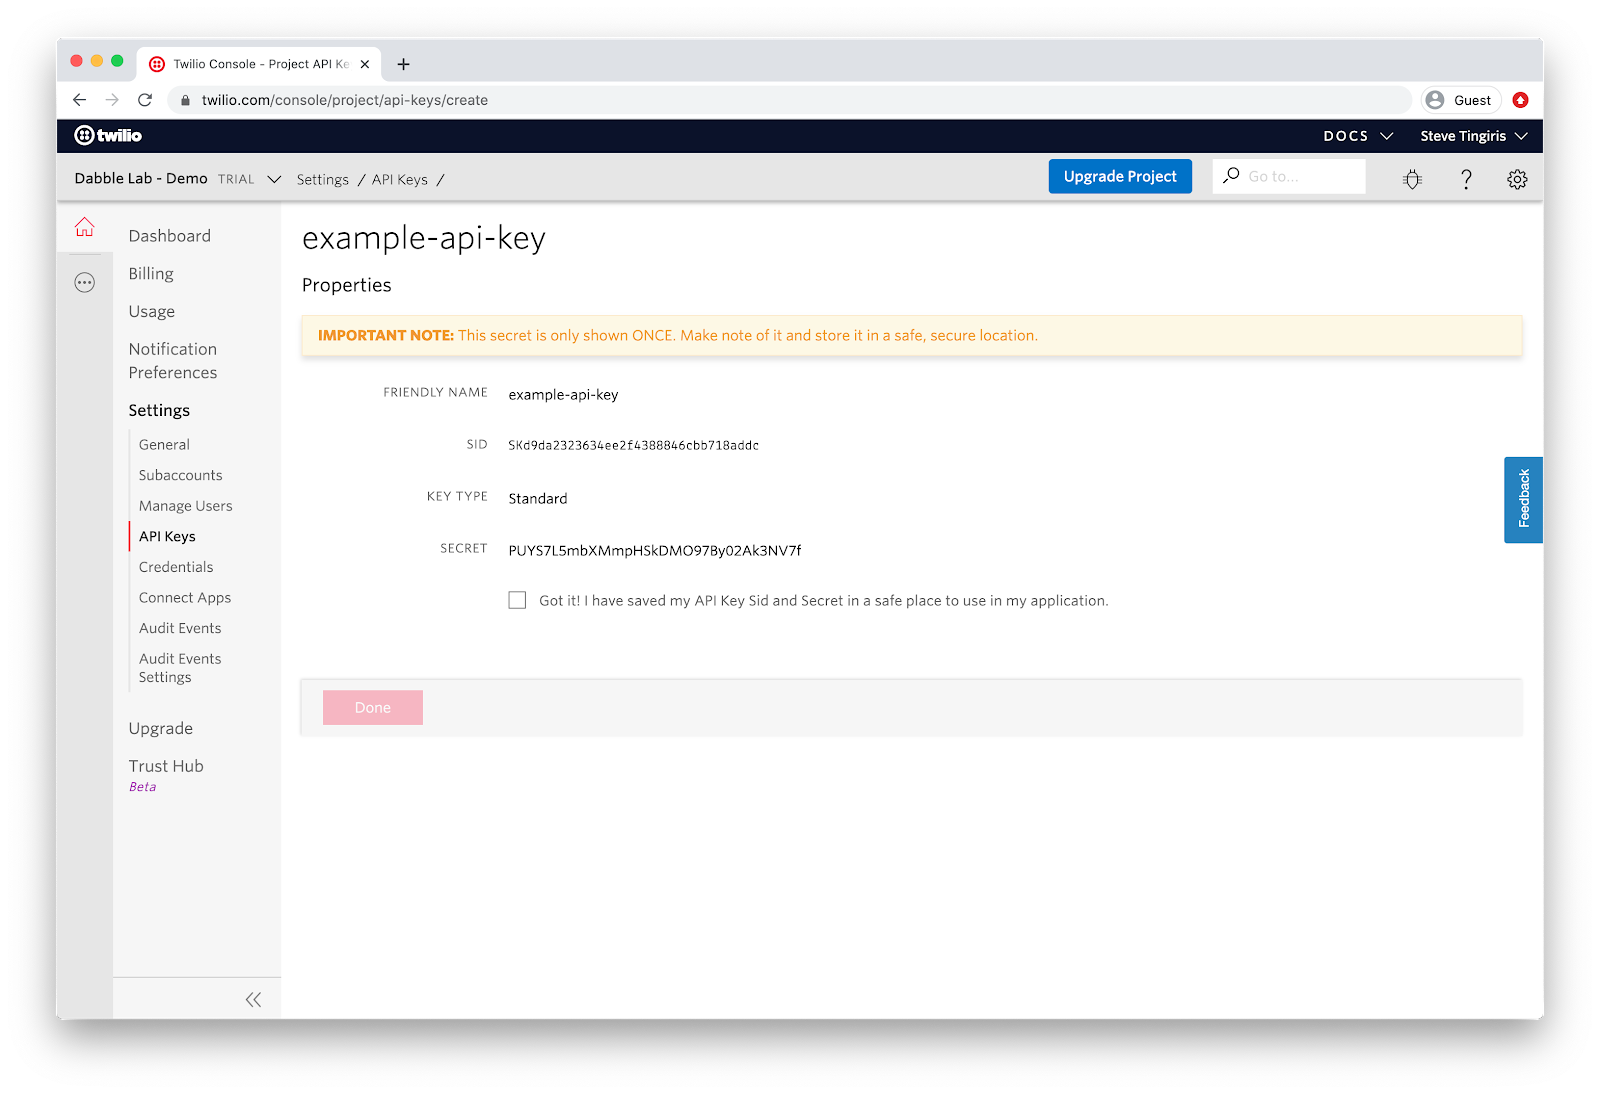Go forward in browser history
1600x1094 pixels.
[112, 100]
